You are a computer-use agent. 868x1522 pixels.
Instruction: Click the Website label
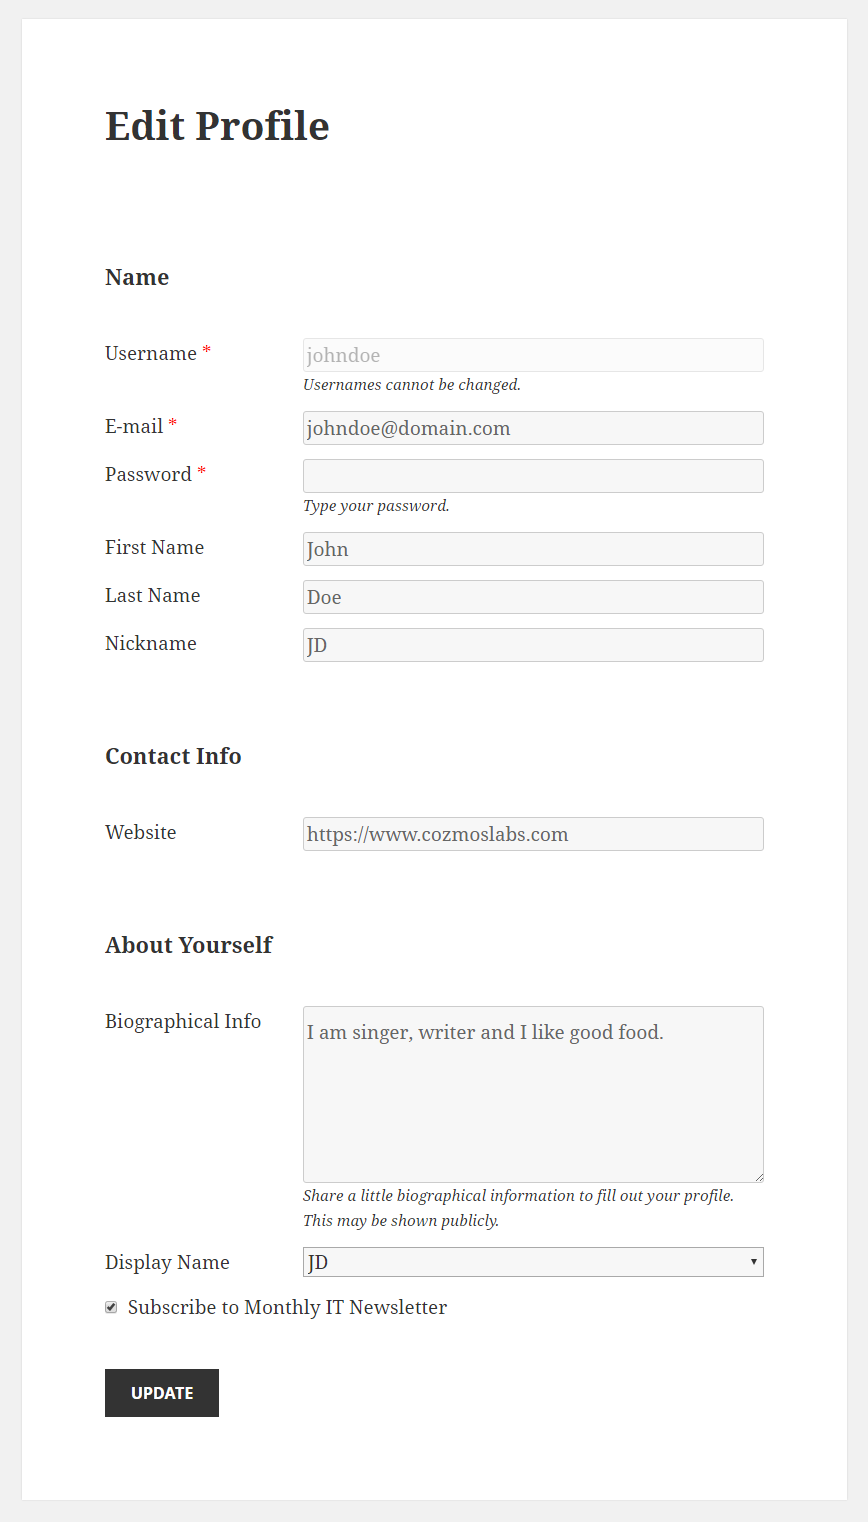pyautogui.click(x=140, y=832)
